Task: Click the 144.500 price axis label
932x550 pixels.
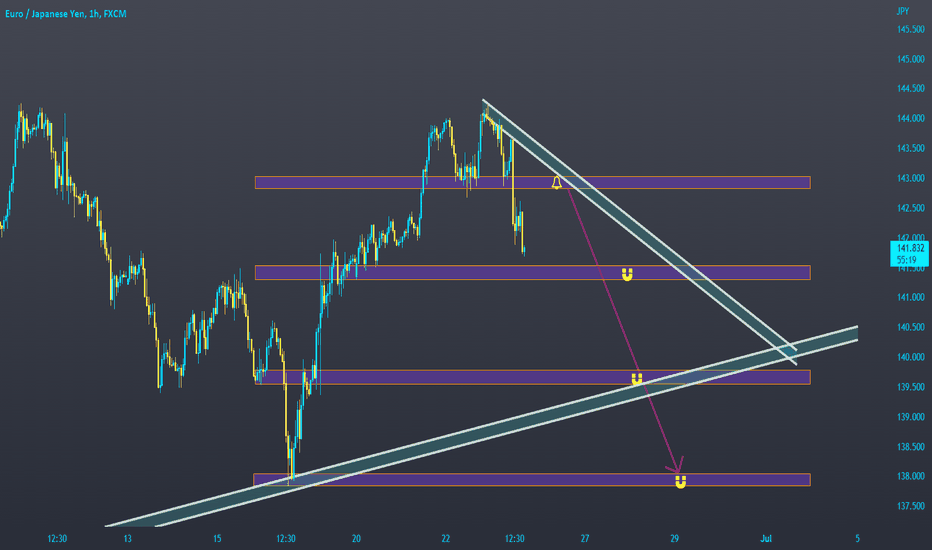Action: pyautogui.click(x=911, y=89)
